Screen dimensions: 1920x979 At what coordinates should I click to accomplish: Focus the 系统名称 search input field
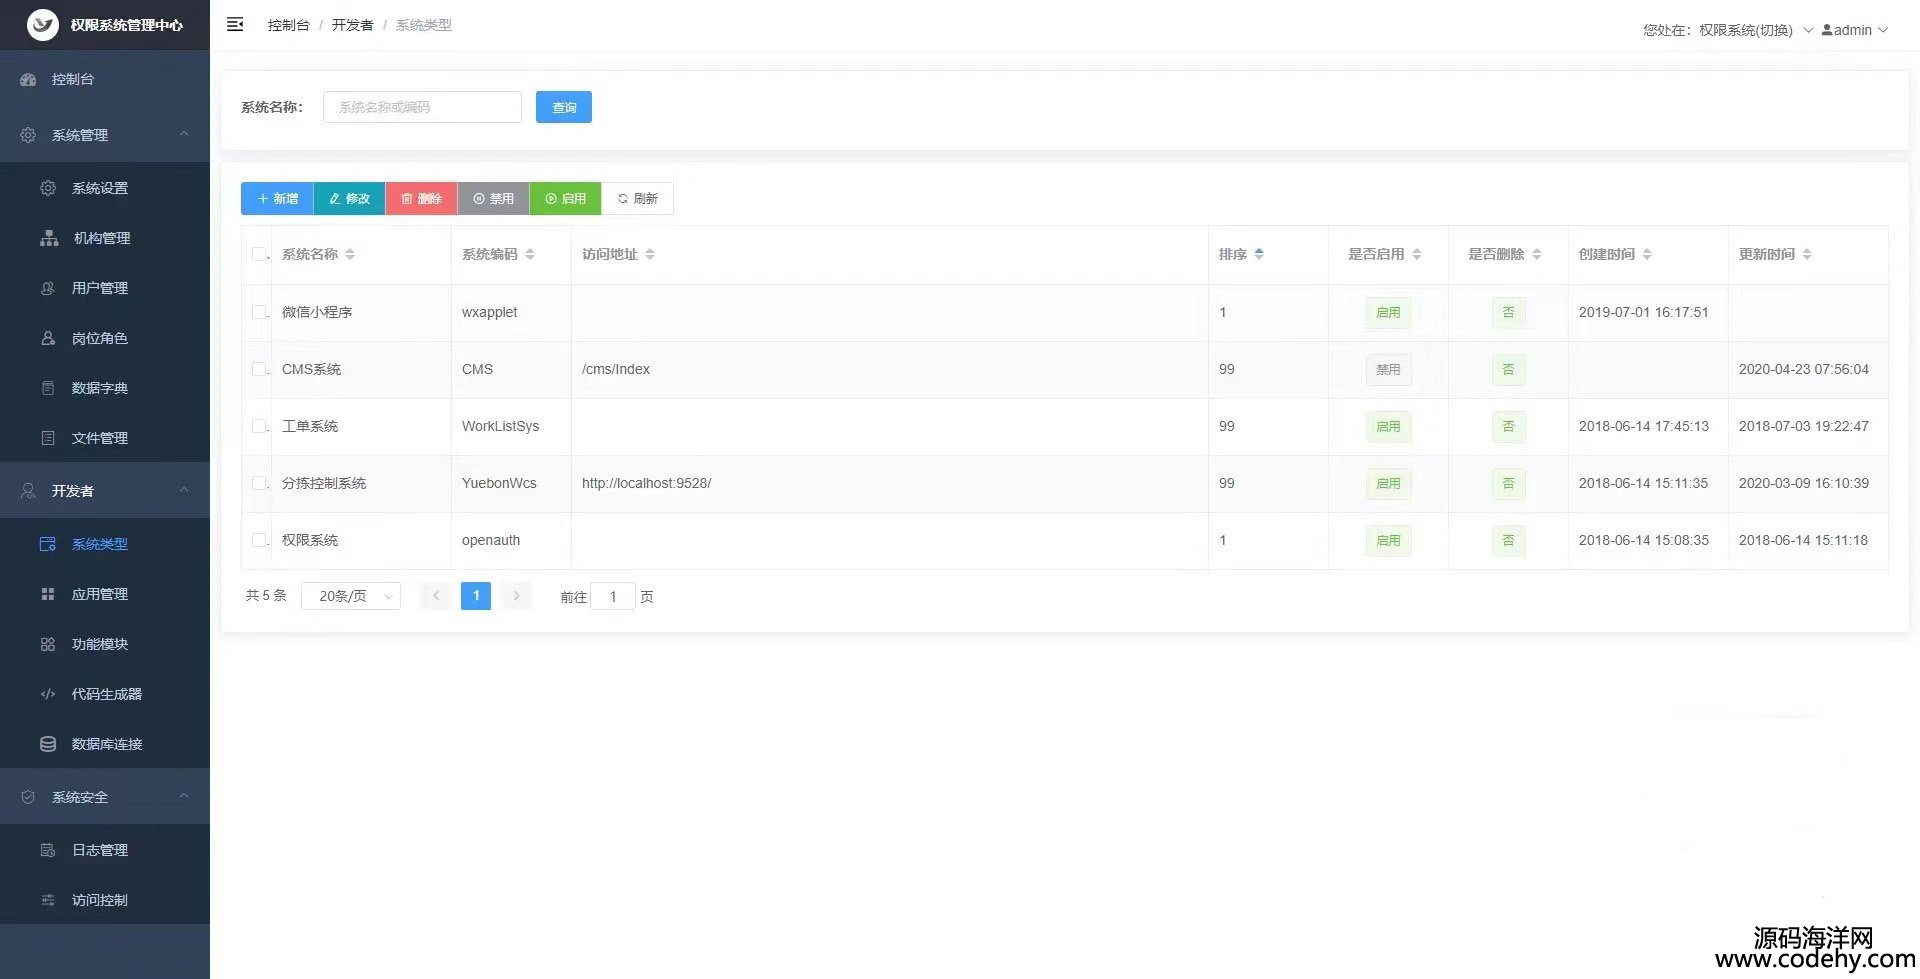(422, 107)
